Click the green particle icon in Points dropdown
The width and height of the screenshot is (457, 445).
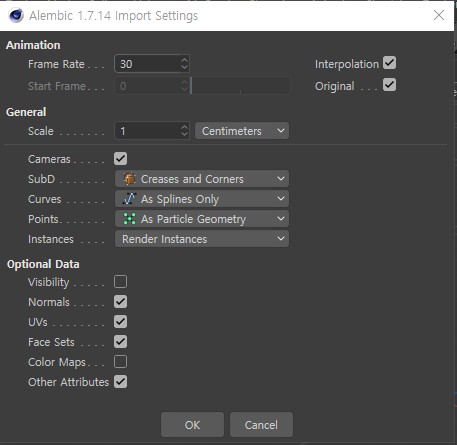pyautogui.click(x=129, y=219)
